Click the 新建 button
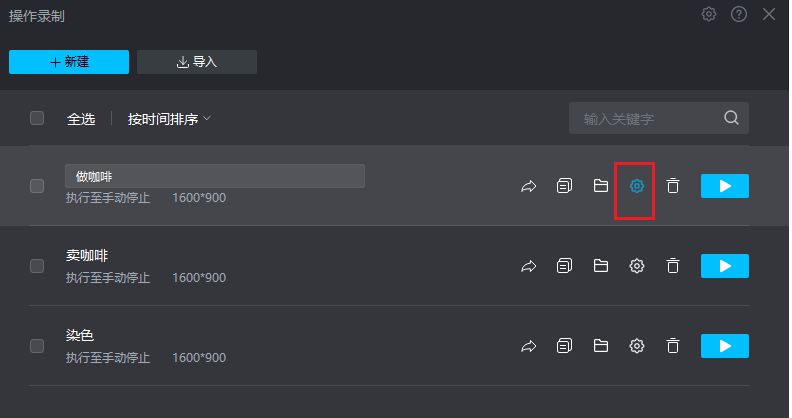The width and height of the screenshot is (792, 418). (69, 62)
